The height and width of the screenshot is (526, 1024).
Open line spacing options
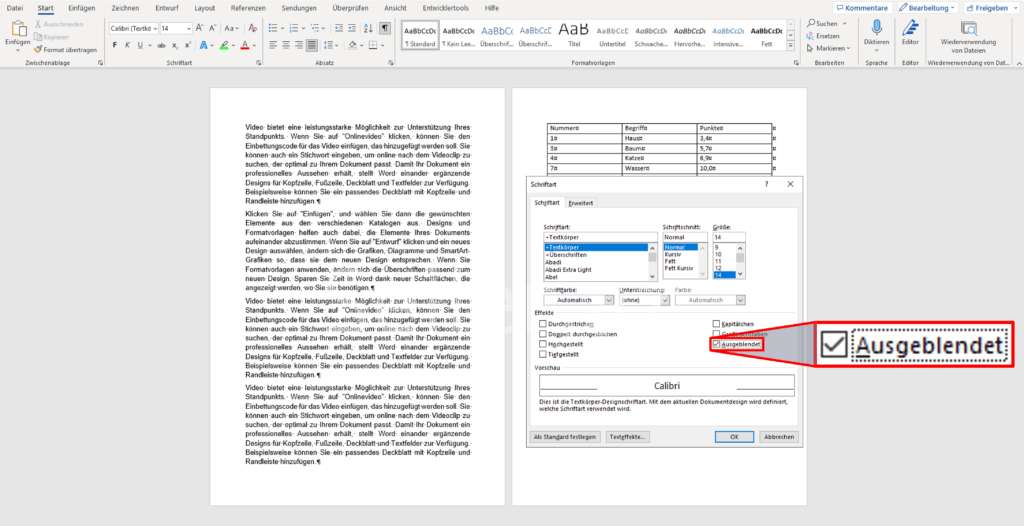(x=329, y=45)
